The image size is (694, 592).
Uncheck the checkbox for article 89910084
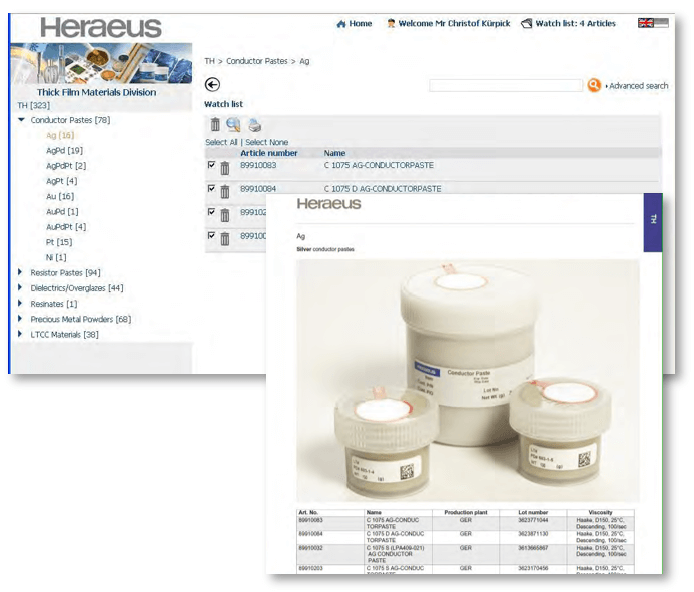tap(212, 188)
